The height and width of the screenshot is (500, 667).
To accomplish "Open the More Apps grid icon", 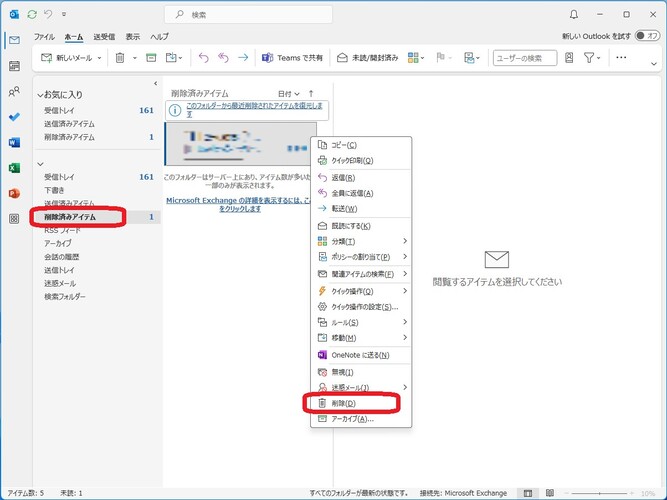I will (x=14, y=219).
